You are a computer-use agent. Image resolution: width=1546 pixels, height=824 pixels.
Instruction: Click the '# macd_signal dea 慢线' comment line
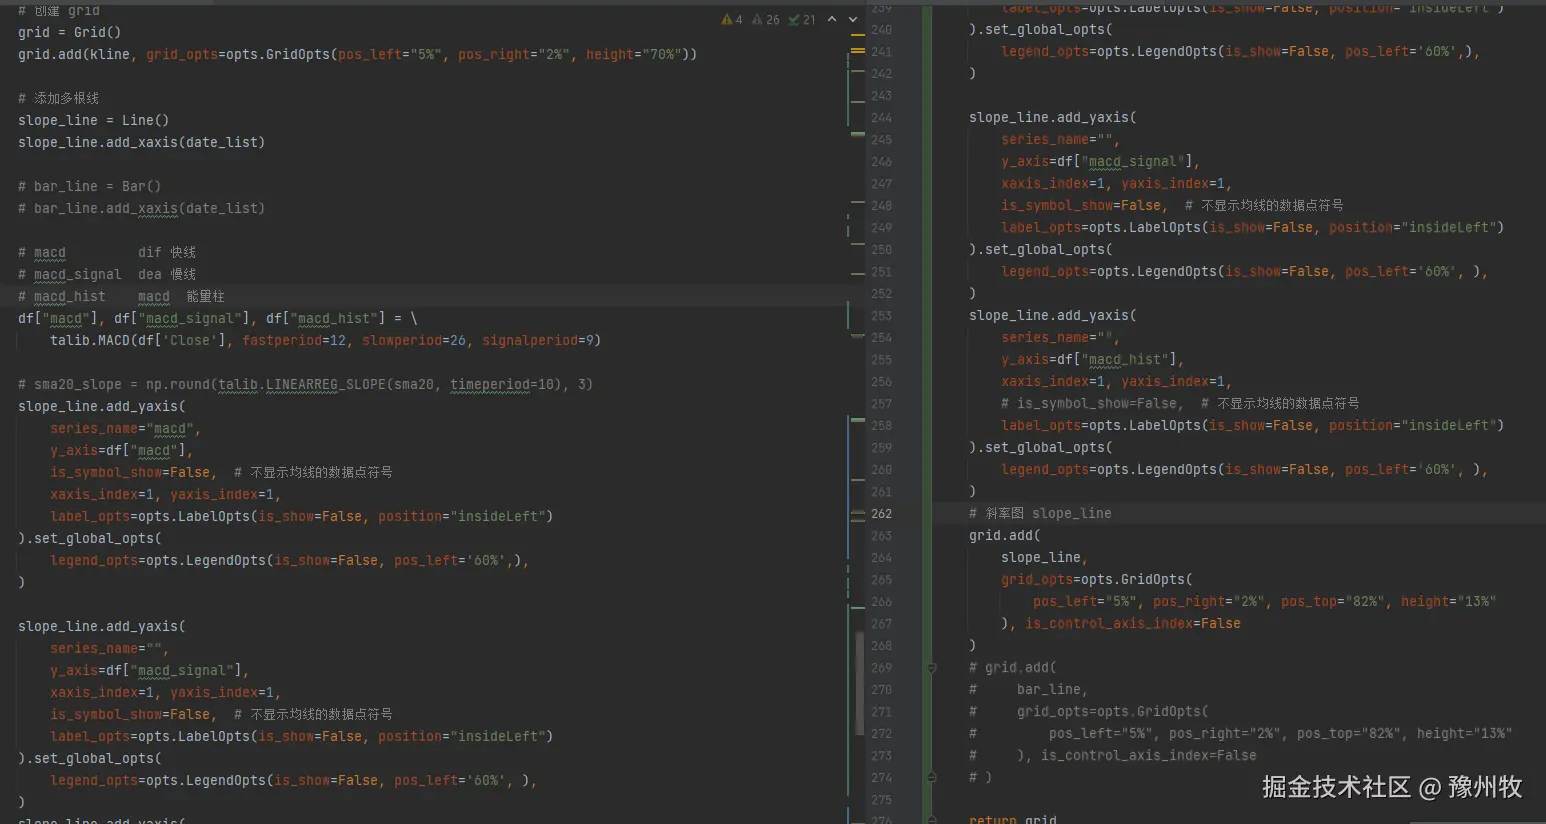(107, 274)
